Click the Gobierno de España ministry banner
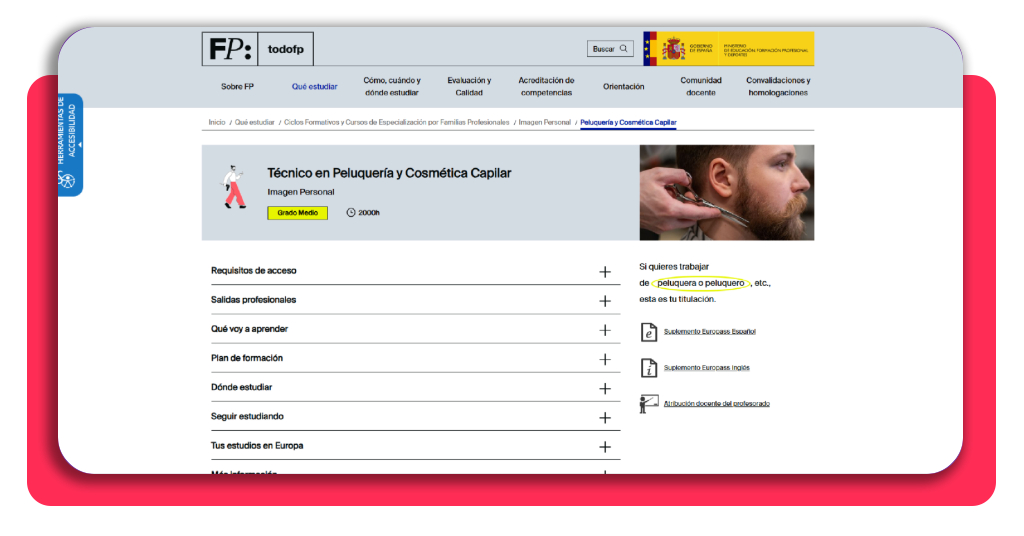The height and width of the screenshot is (536, 1024). pyautogui.click(x=728, y=49)
